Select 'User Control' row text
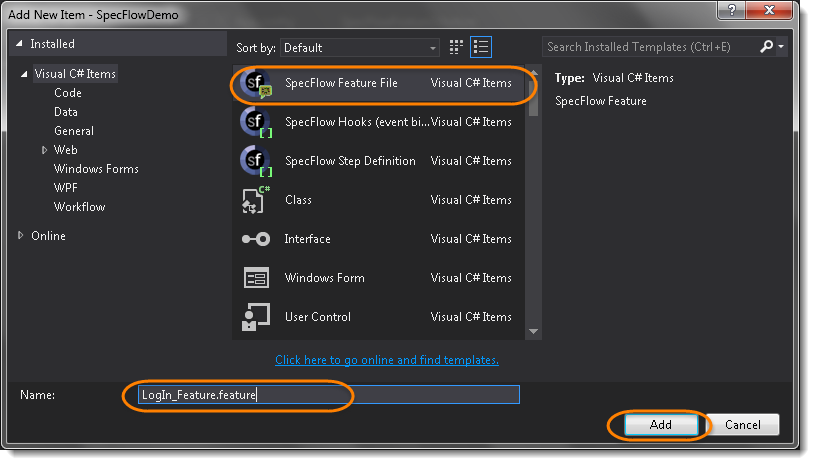 click(x=318, y=317)
